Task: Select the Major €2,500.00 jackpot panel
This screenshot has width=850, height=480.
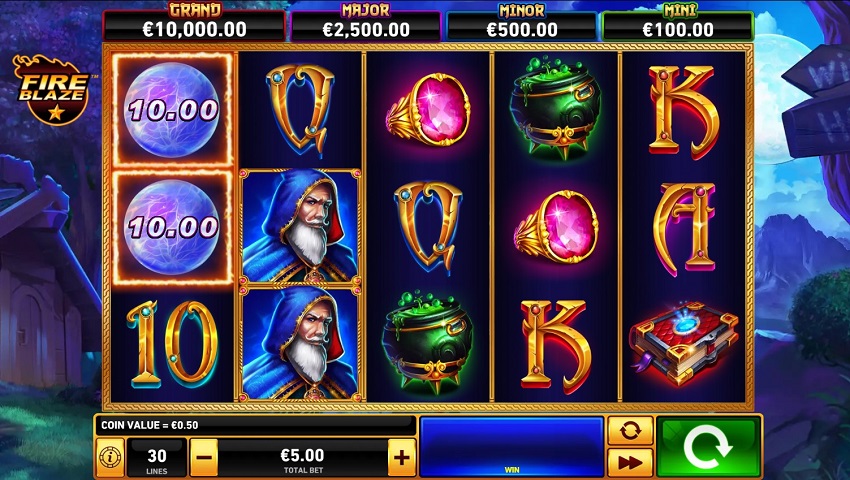Action: tap(366, 22)
